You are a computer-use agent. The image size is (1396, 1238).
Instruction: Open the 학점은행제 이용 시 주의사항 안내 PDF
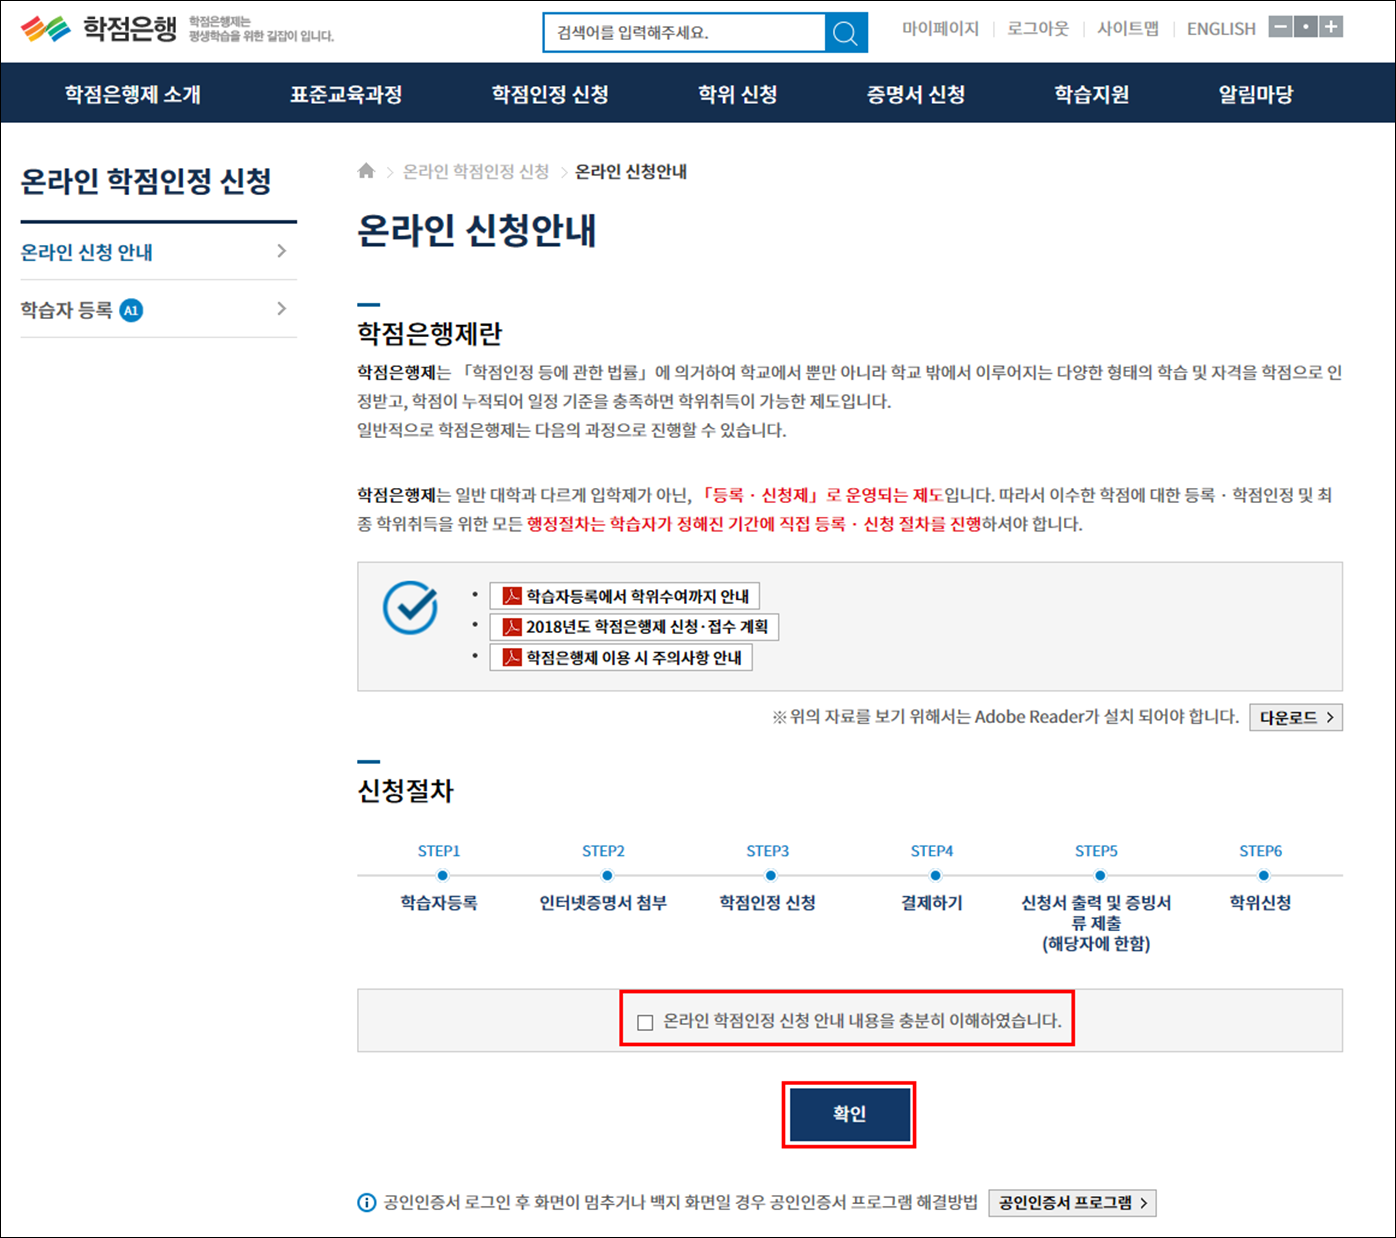622,657
